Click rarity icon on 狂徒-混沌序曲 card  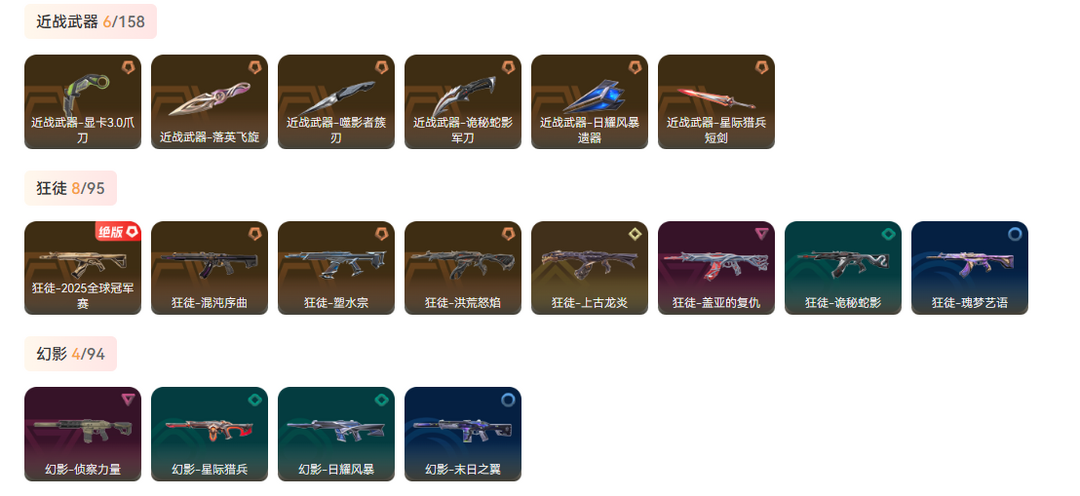[255, 234]
